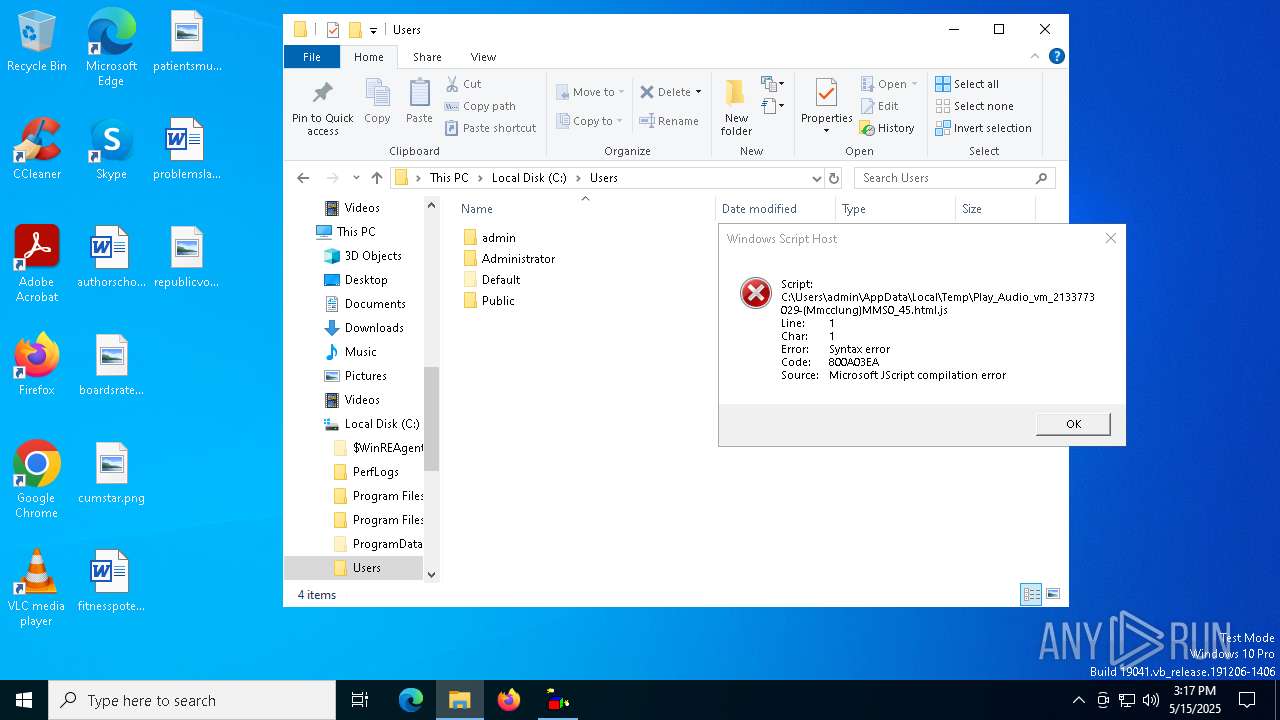This screenshot has width=1280, height=720.
Task: Click Firefox in taskbar
Action: point(509,700)
